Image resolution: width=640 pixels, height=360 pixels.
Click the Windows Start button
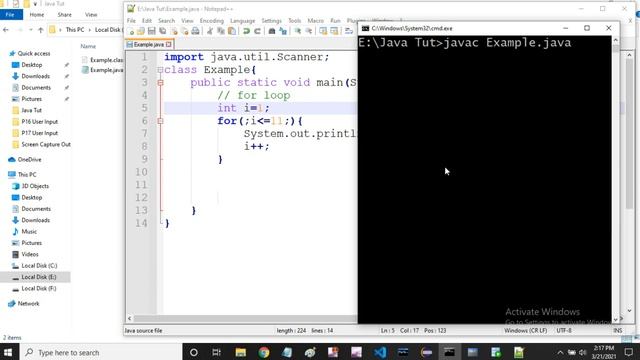(8, 352)
